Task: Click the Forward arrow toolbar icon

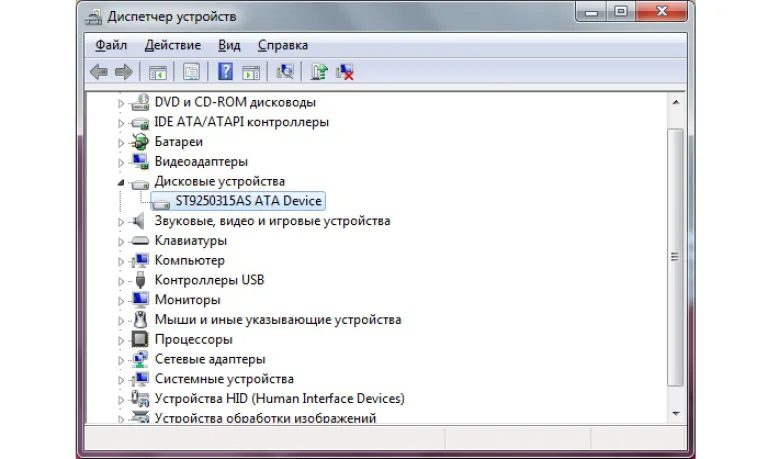Action: [123, 72]
